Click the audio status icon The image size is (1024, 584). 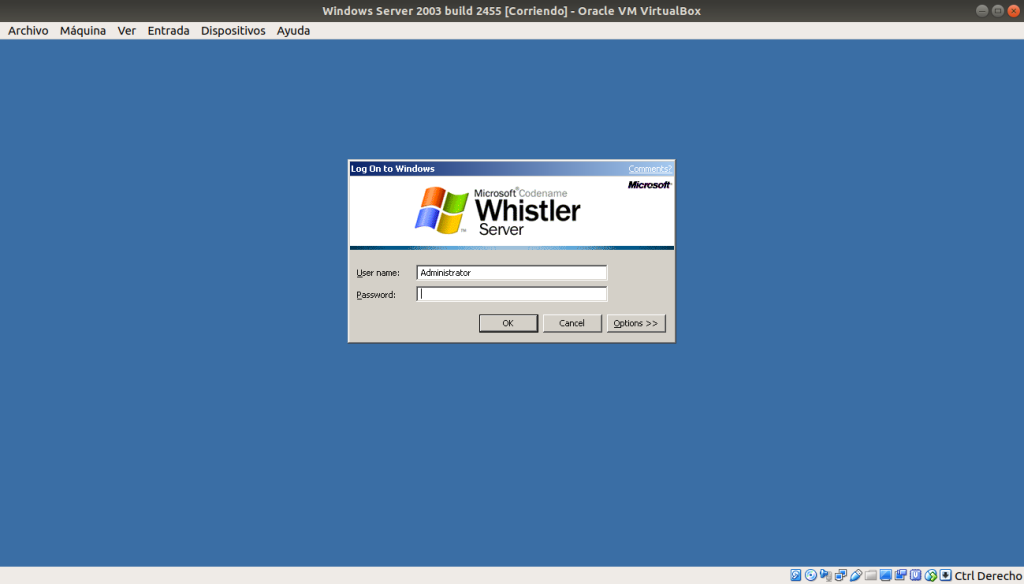click(x=825, y=576)
